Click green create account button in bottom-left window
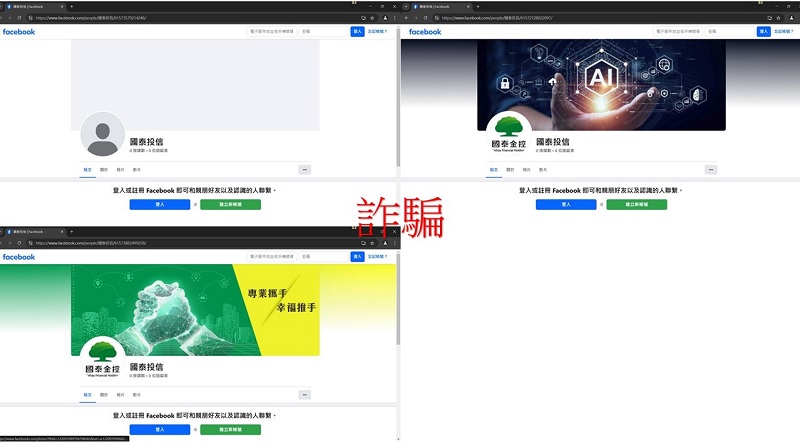800x444 pixels. [231, 429]
